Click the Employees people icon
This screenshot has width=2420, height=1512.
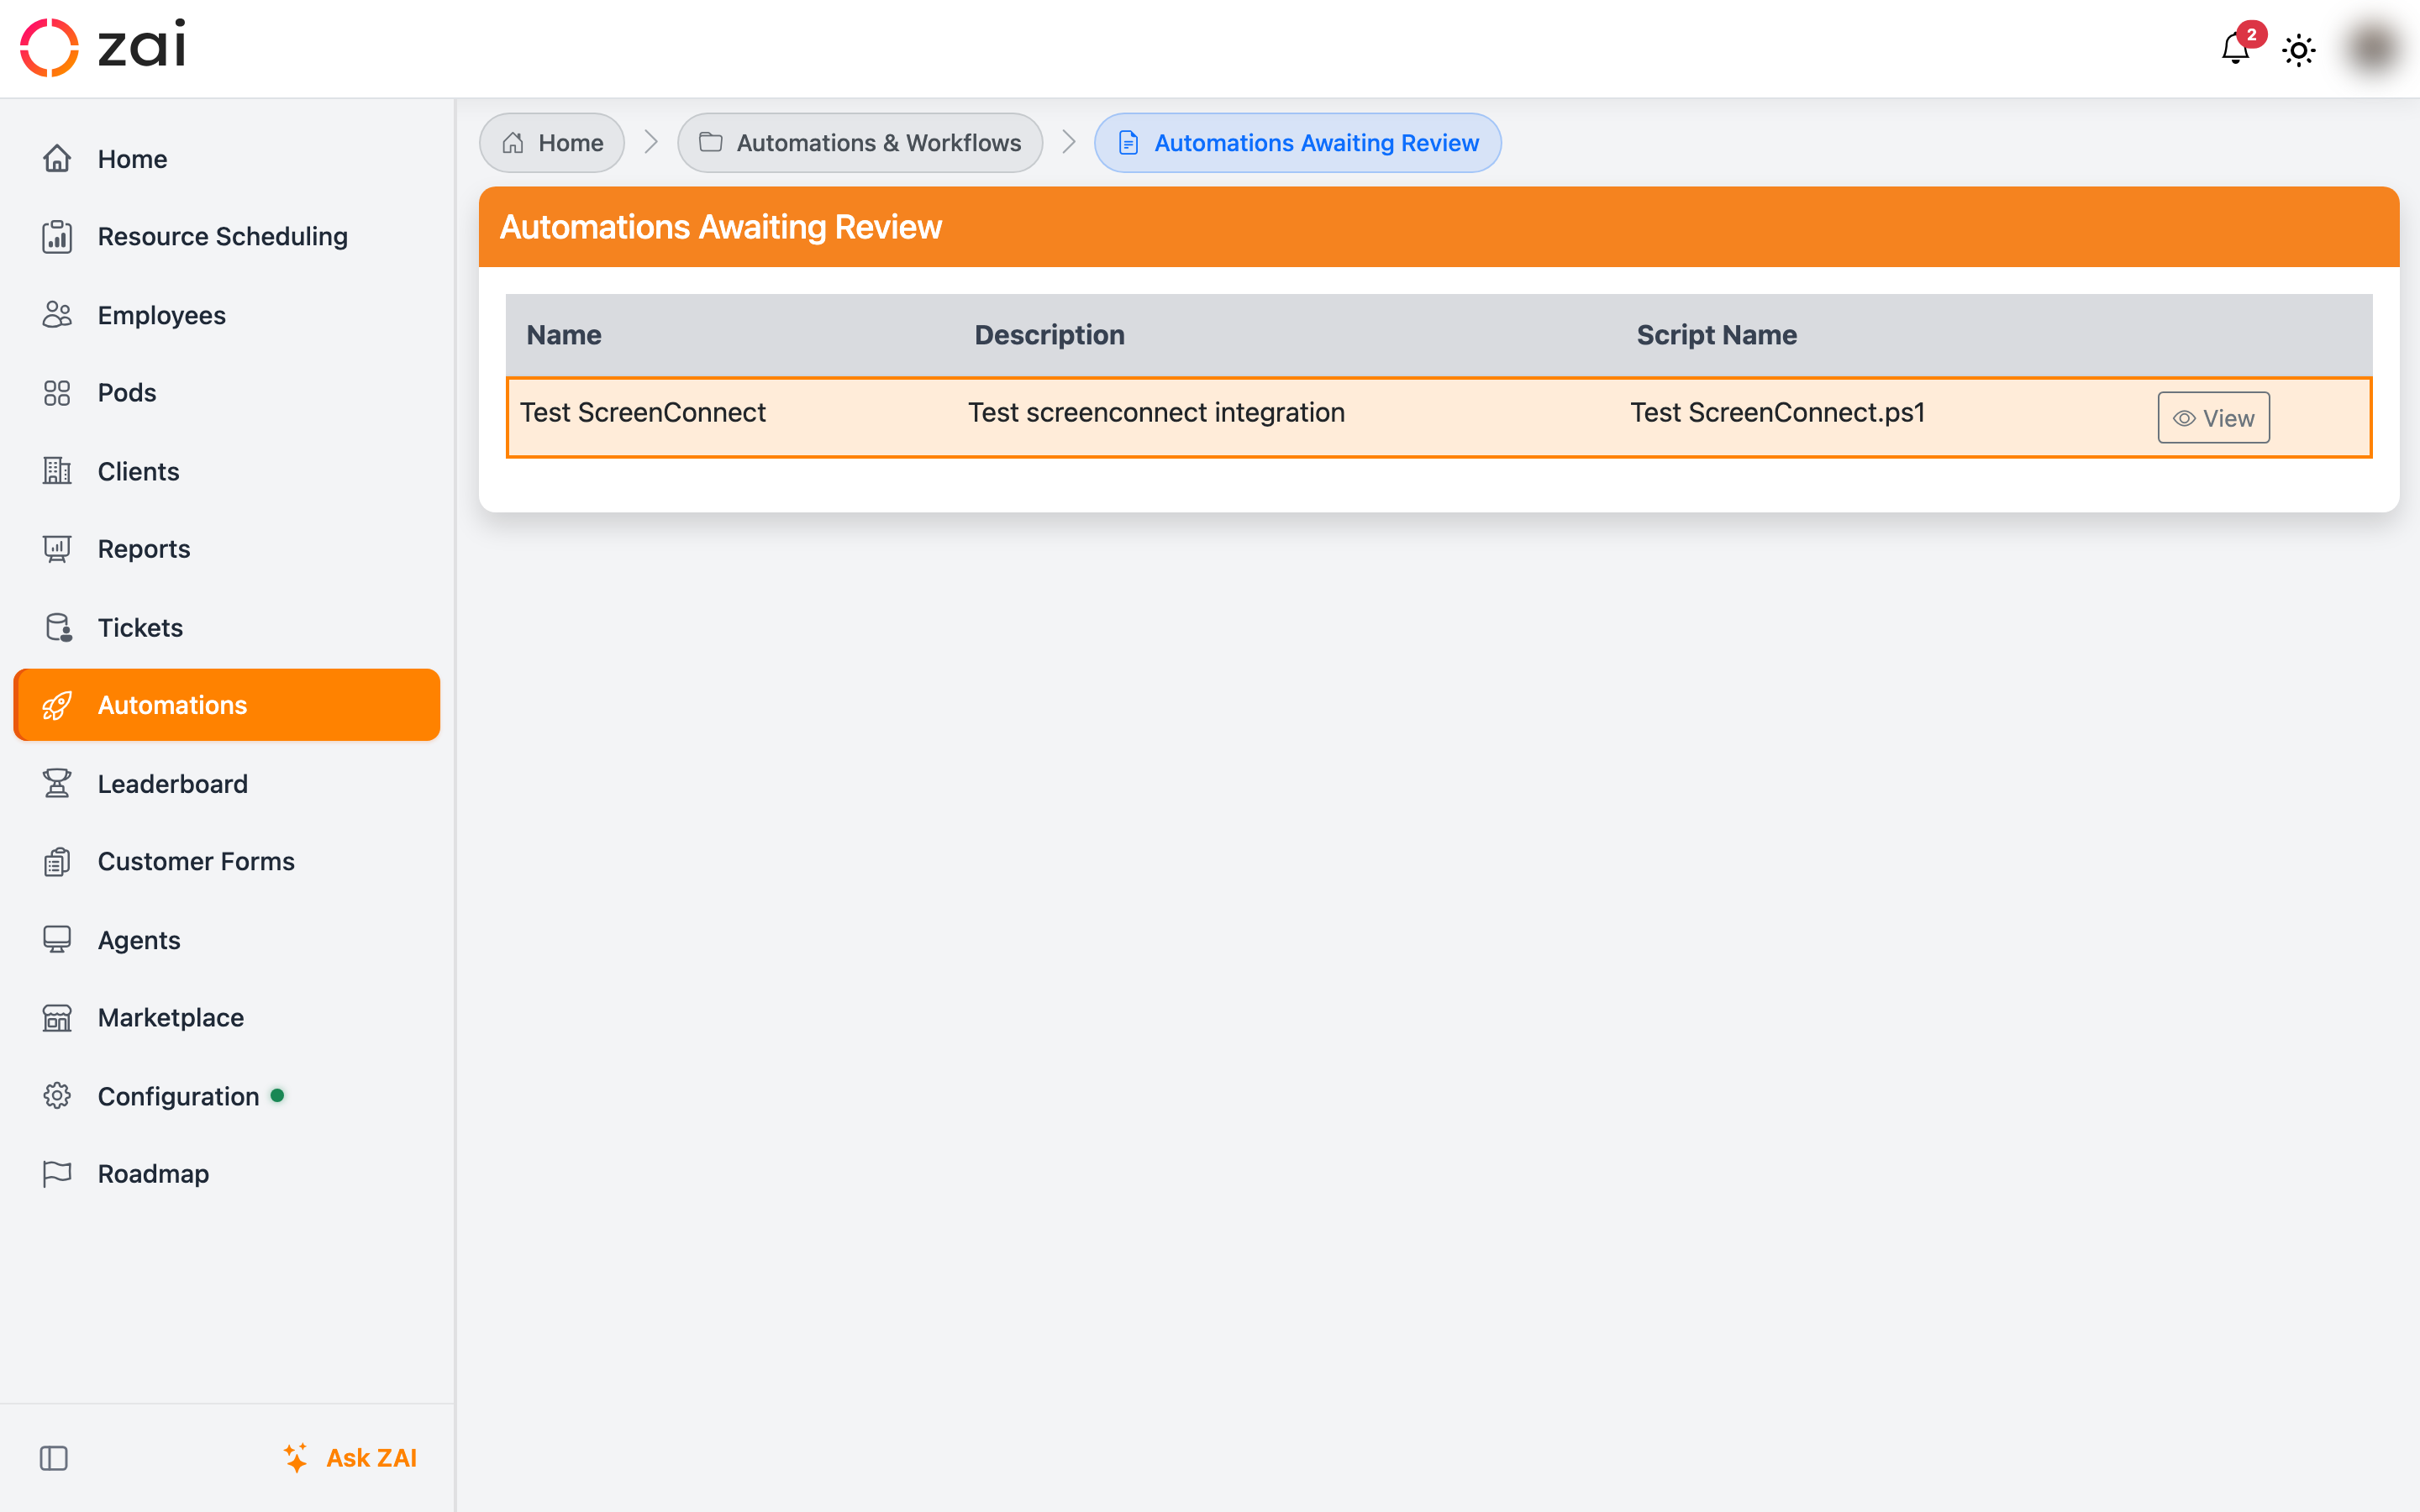[57, 315]
